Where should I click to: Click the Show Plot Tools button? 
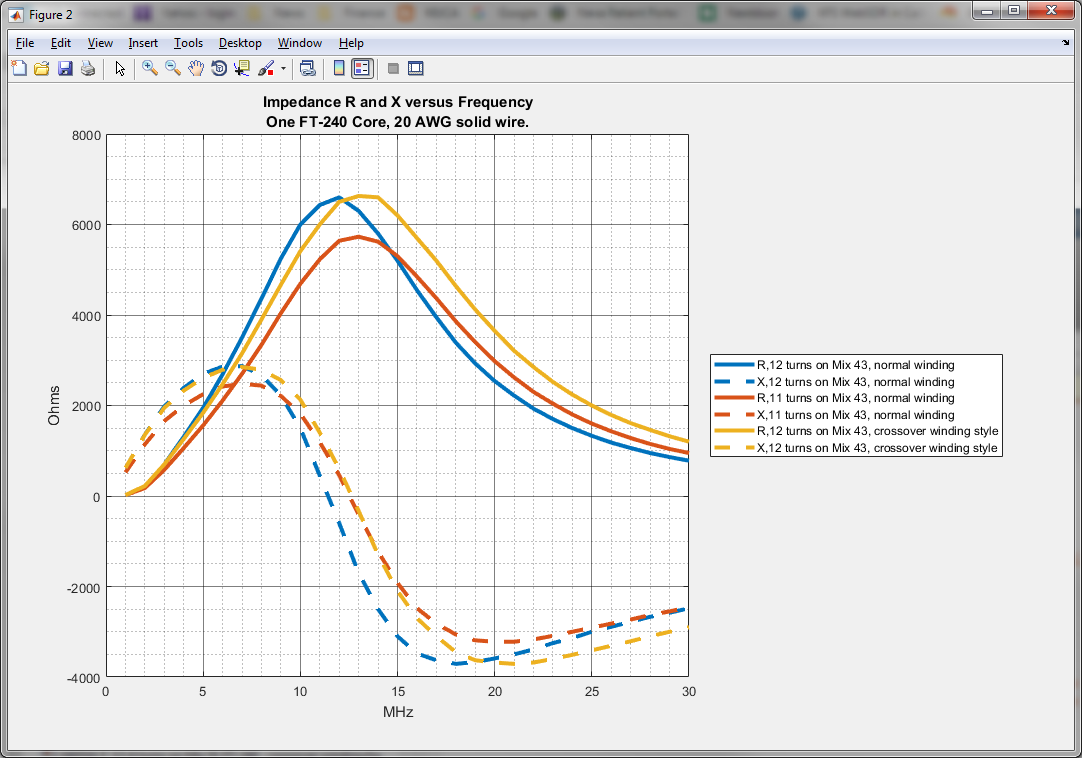[416, 68]
